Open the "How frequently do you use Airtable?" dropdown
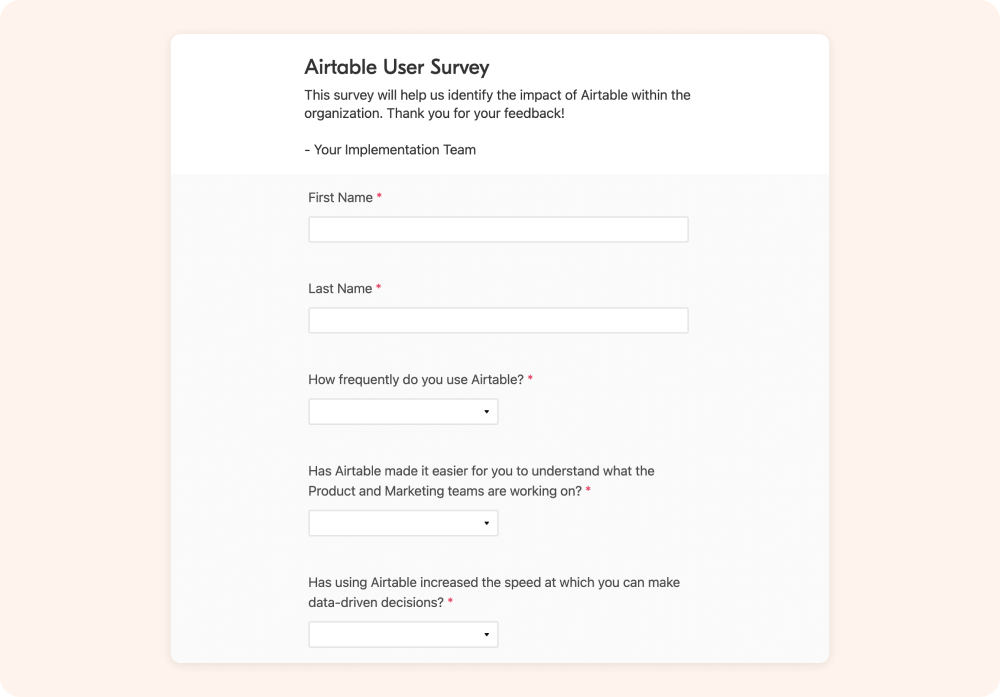 pyautogui.click(x=403, y=411)
